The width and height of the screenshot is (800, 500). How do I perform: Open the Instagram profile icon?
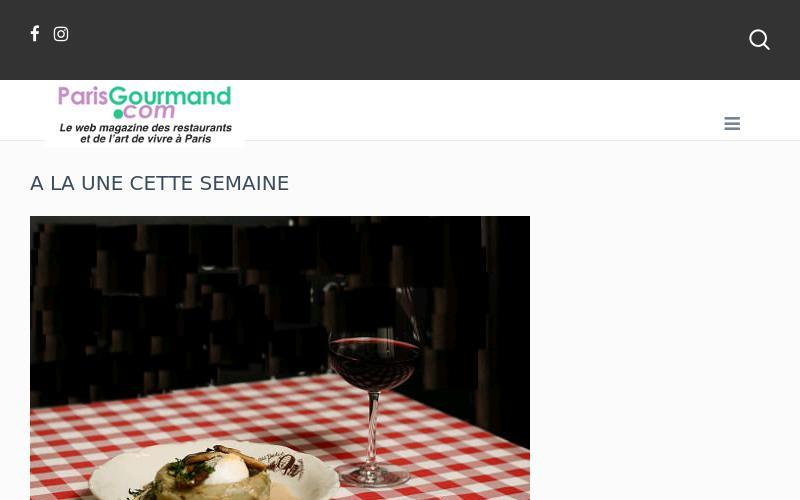coord(61,34)
